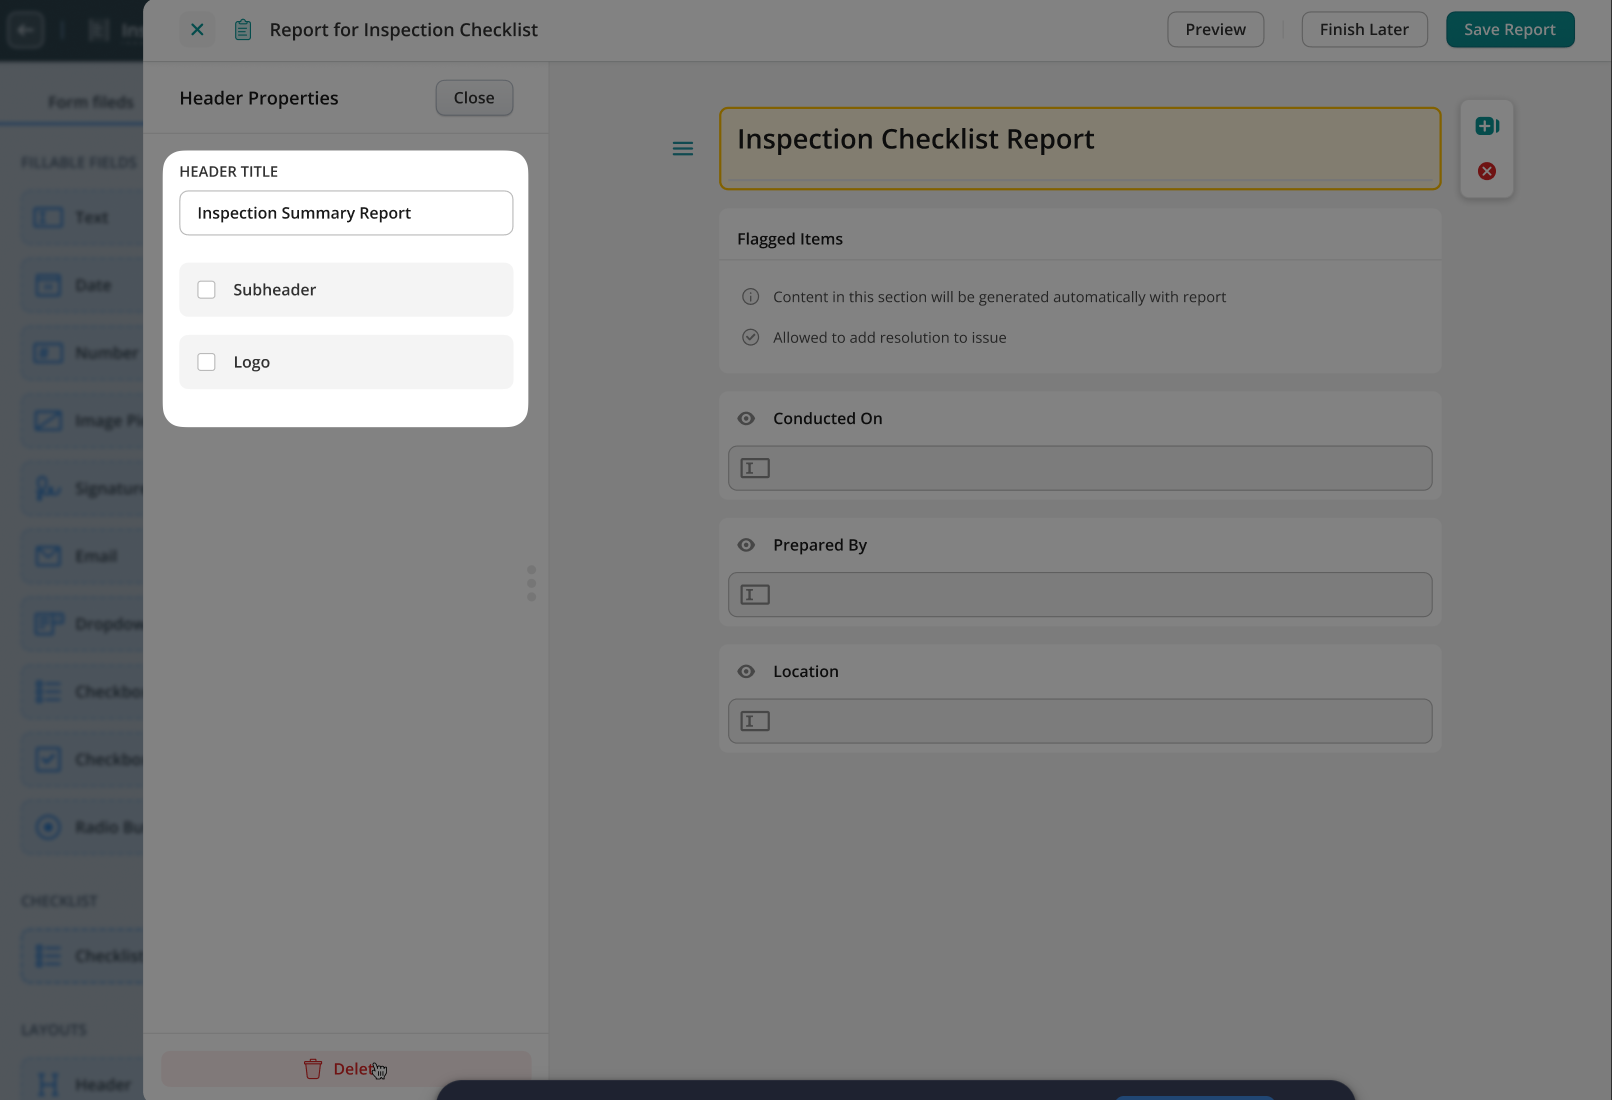1612x1100 pixels.
Task: Enable the Logo checkbox
Action: point(207,362)
